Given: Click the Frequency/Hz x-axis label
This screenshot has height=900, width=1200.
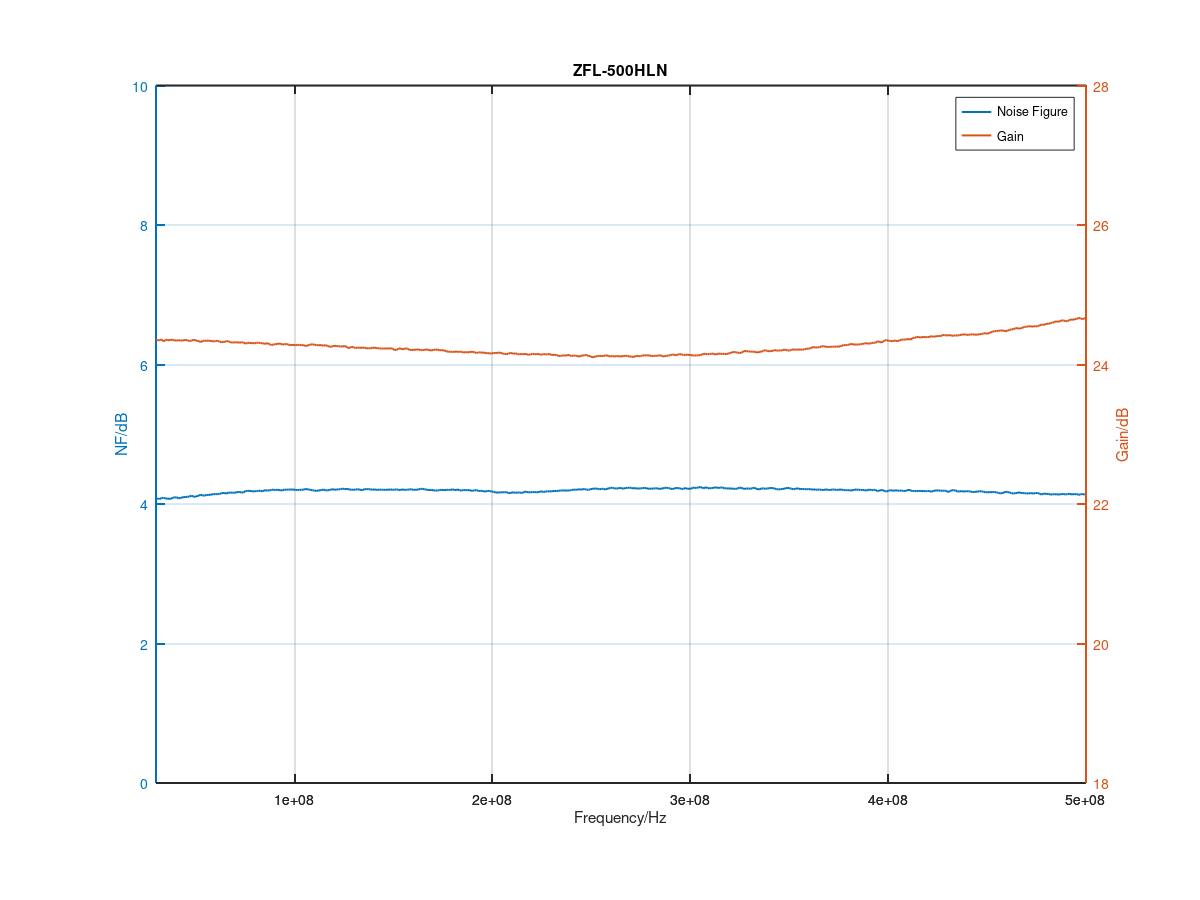Looking at the screenshot, I should coord(620,818).
